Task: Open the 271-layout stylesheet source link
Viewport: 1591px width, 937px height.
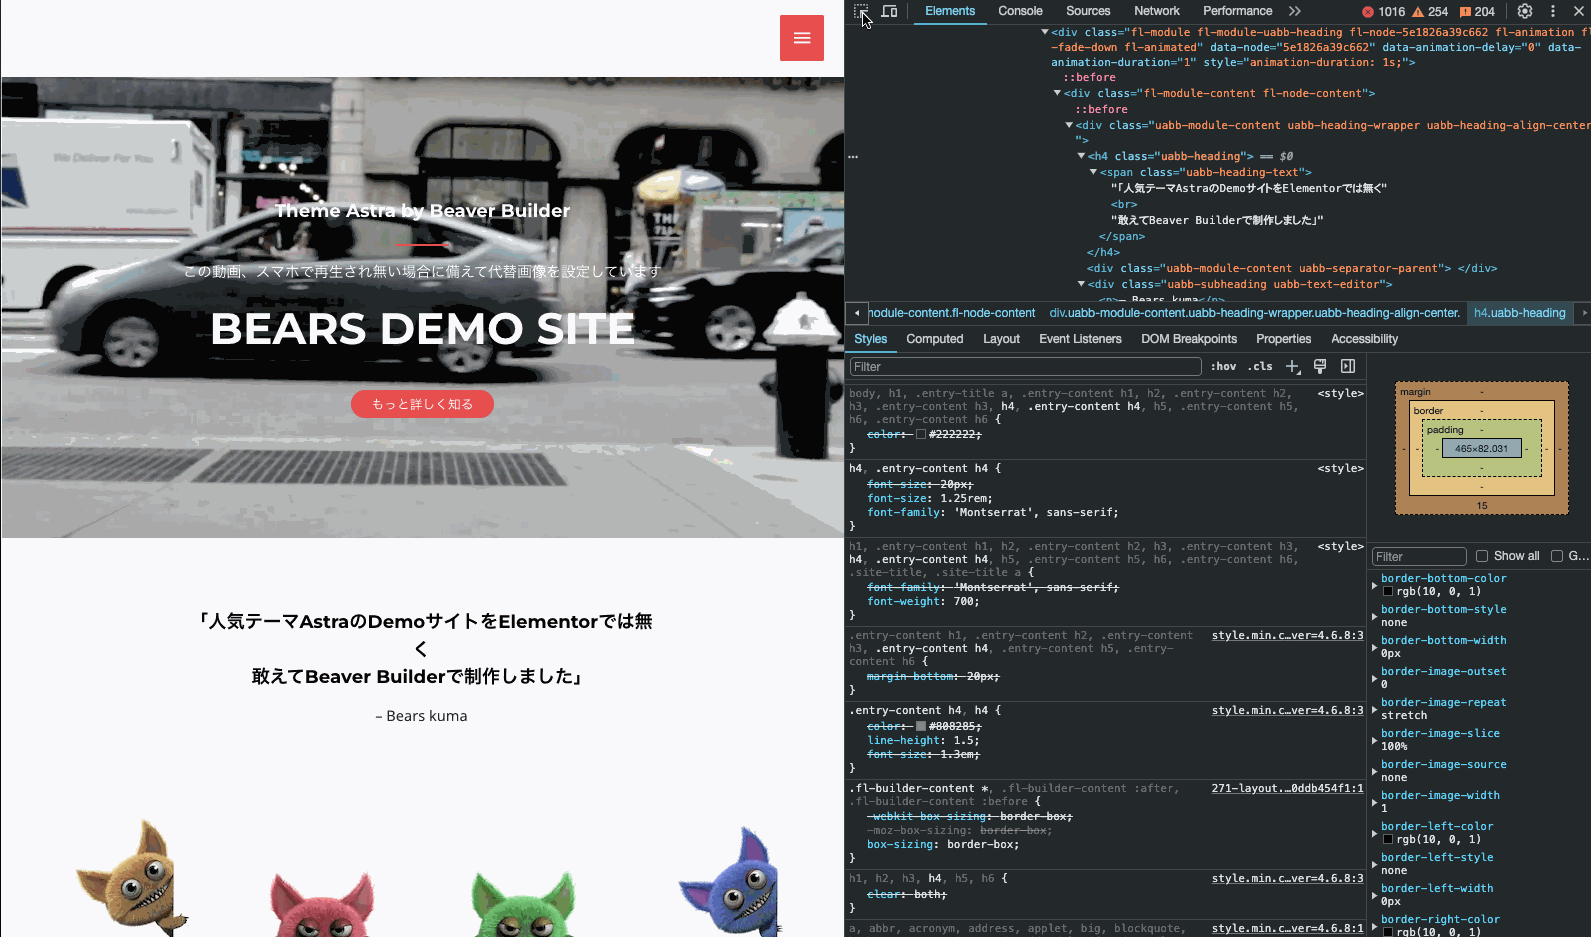Action: click(1287, 789)
